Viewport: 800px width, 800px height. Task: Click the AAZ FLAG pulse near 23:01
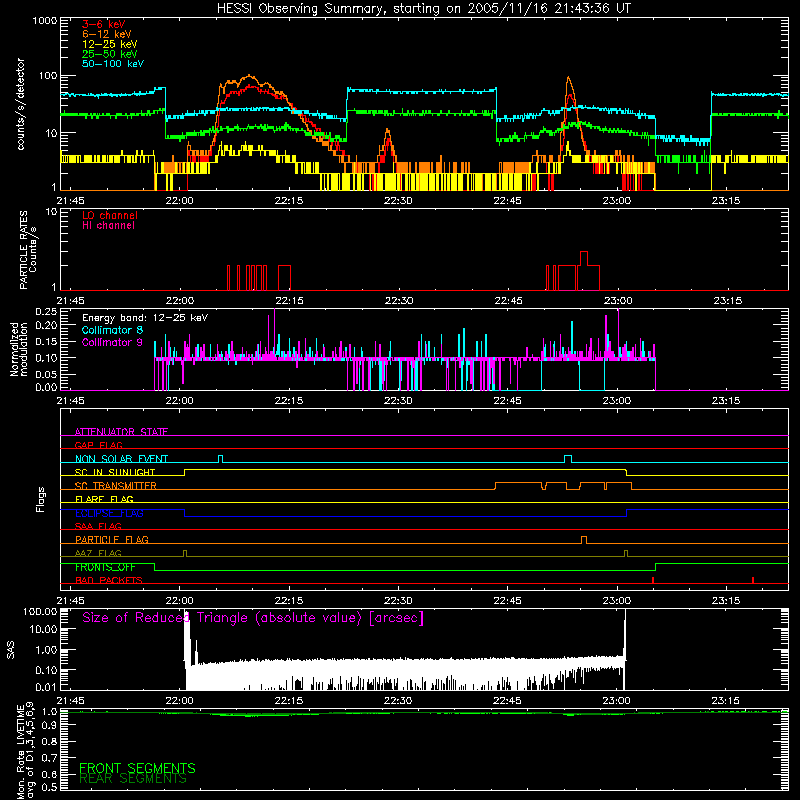[x=626, y=553]
